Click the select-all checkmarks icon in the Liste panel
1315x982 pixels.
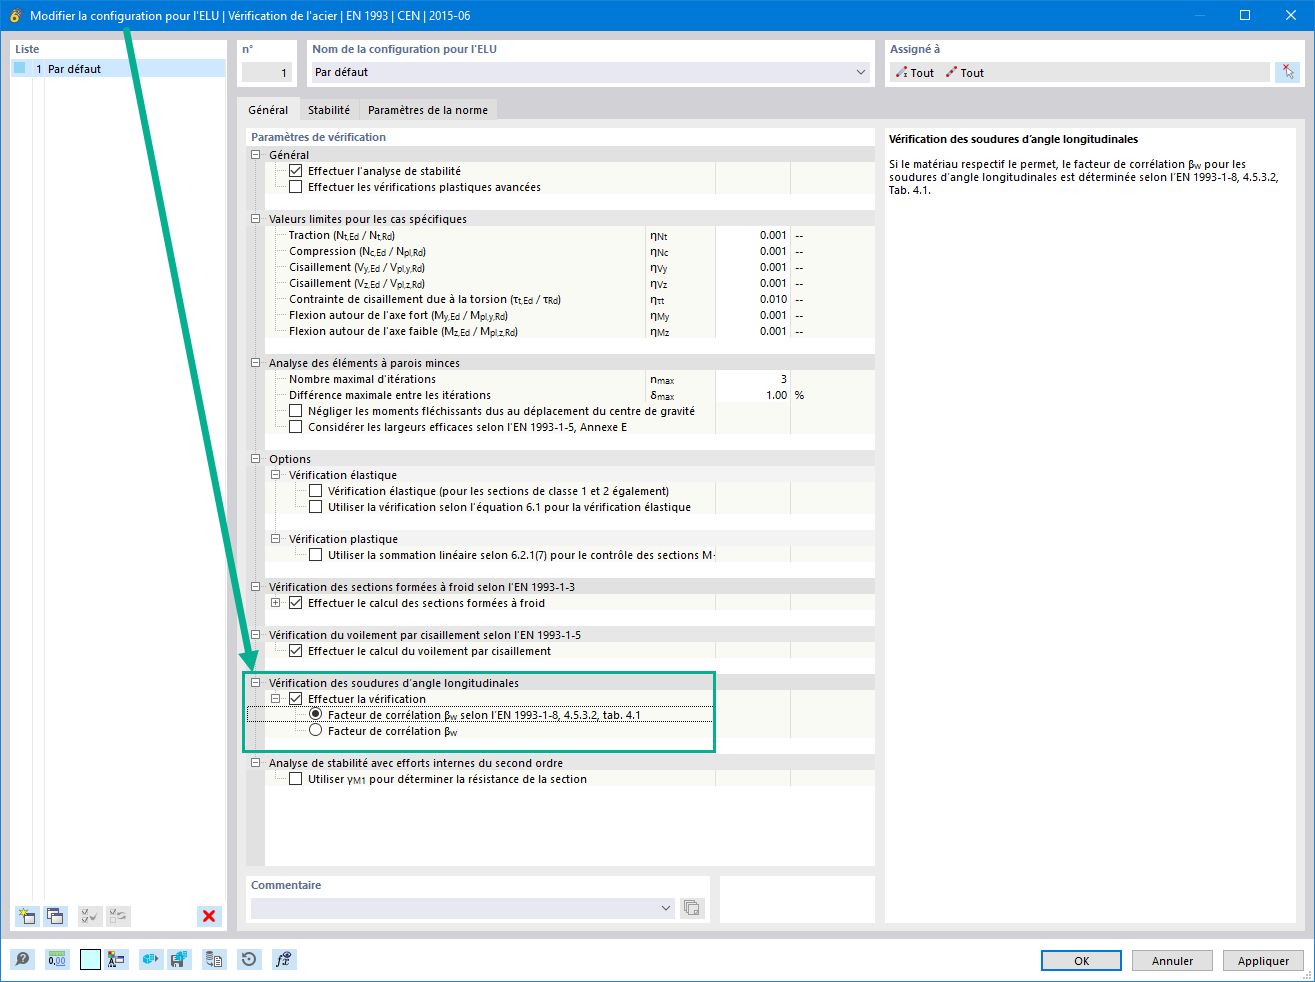click(90, 916)
